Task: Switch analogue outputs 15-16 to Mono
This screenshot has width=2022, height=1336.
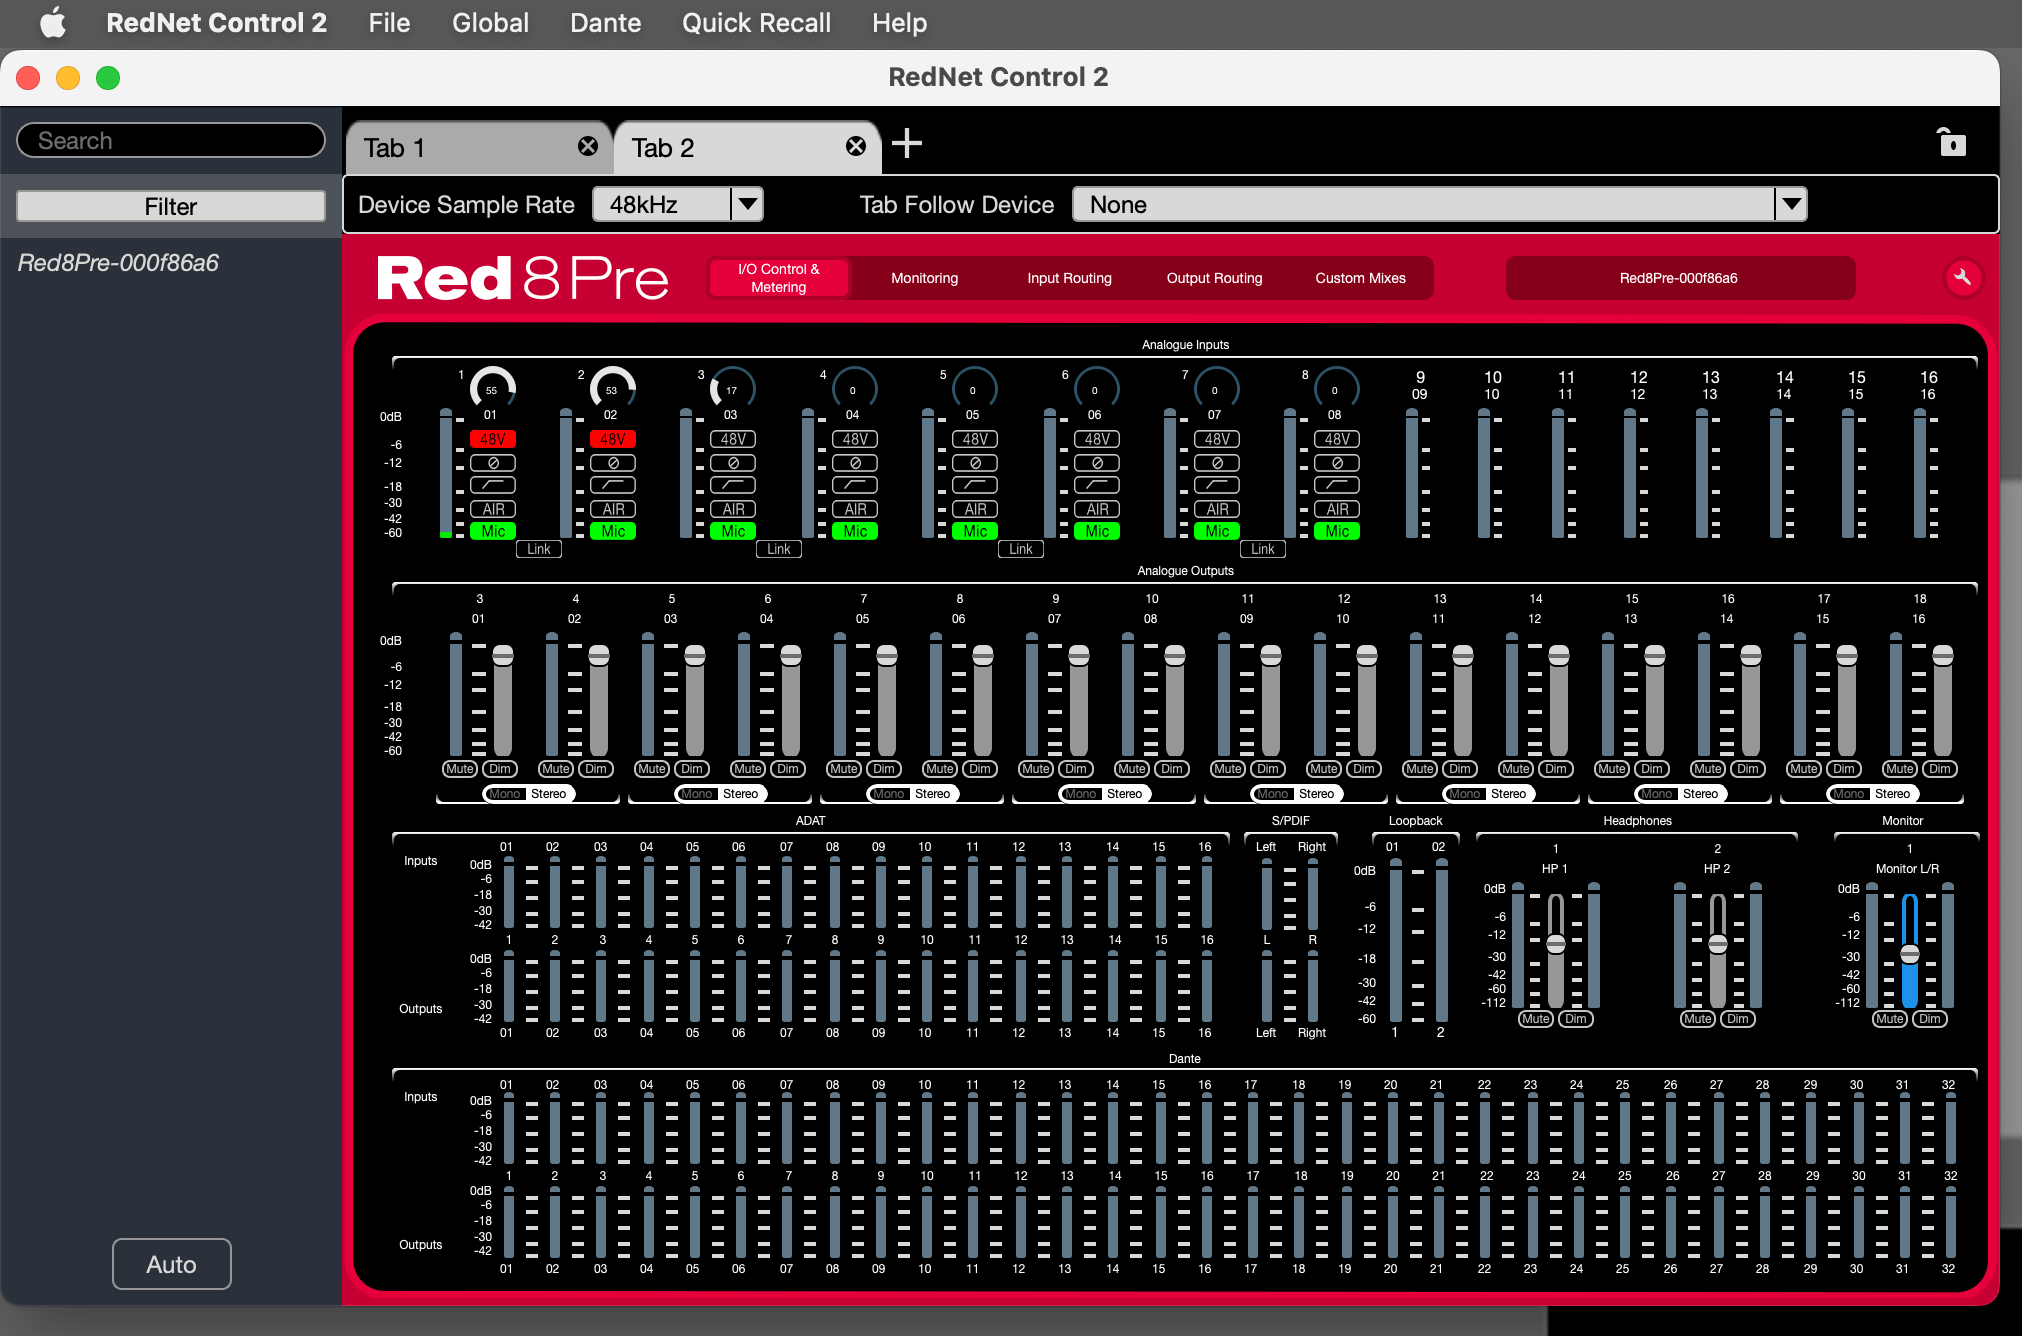Action: 1849,794
